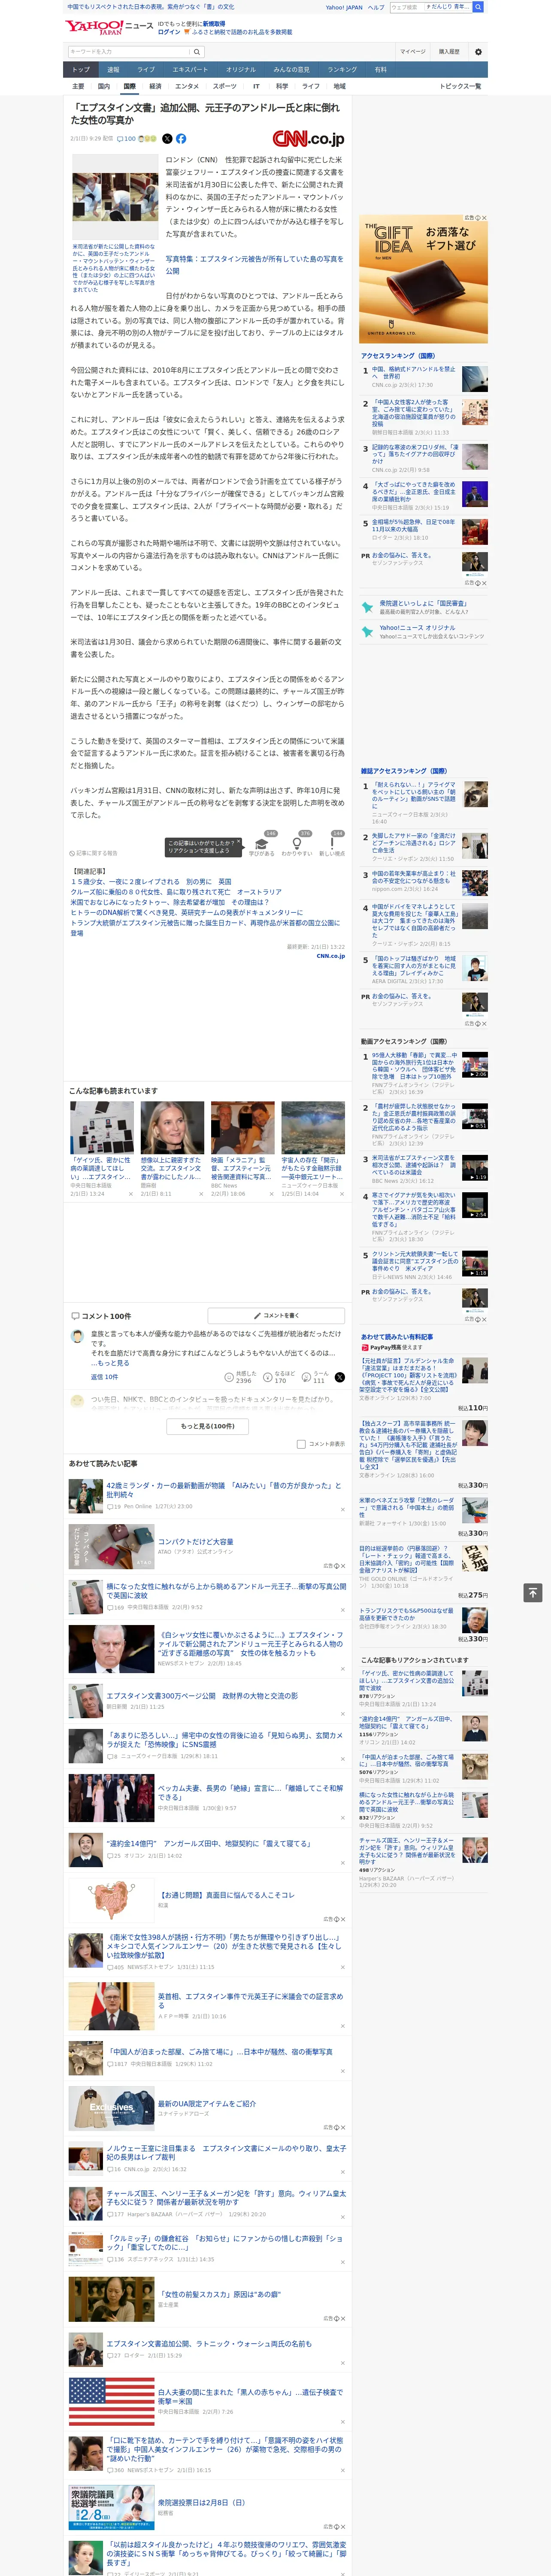Open マイページ link
551x2576 pixels.
pyautogui.click(x=412, y=51)
